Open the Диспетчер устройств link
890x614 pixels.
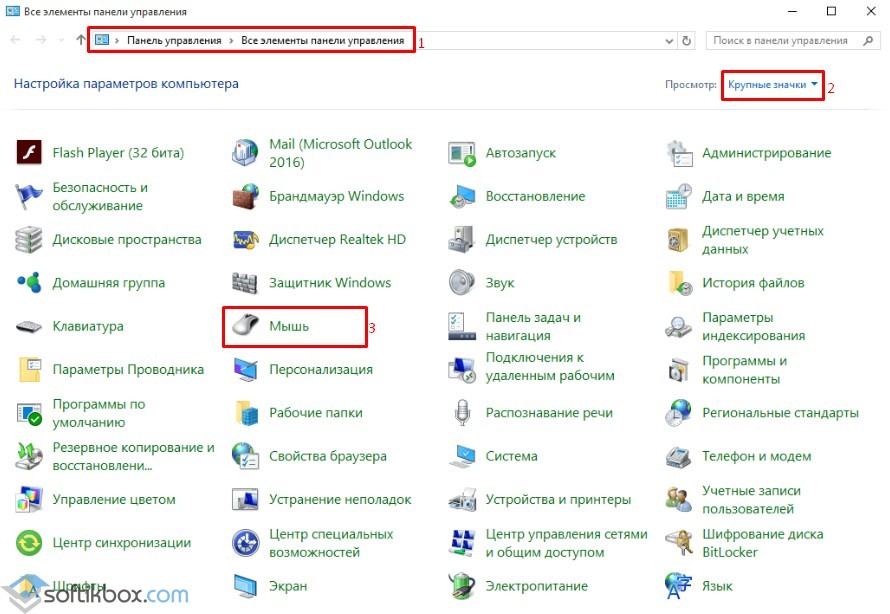click(x=551, y=240)
